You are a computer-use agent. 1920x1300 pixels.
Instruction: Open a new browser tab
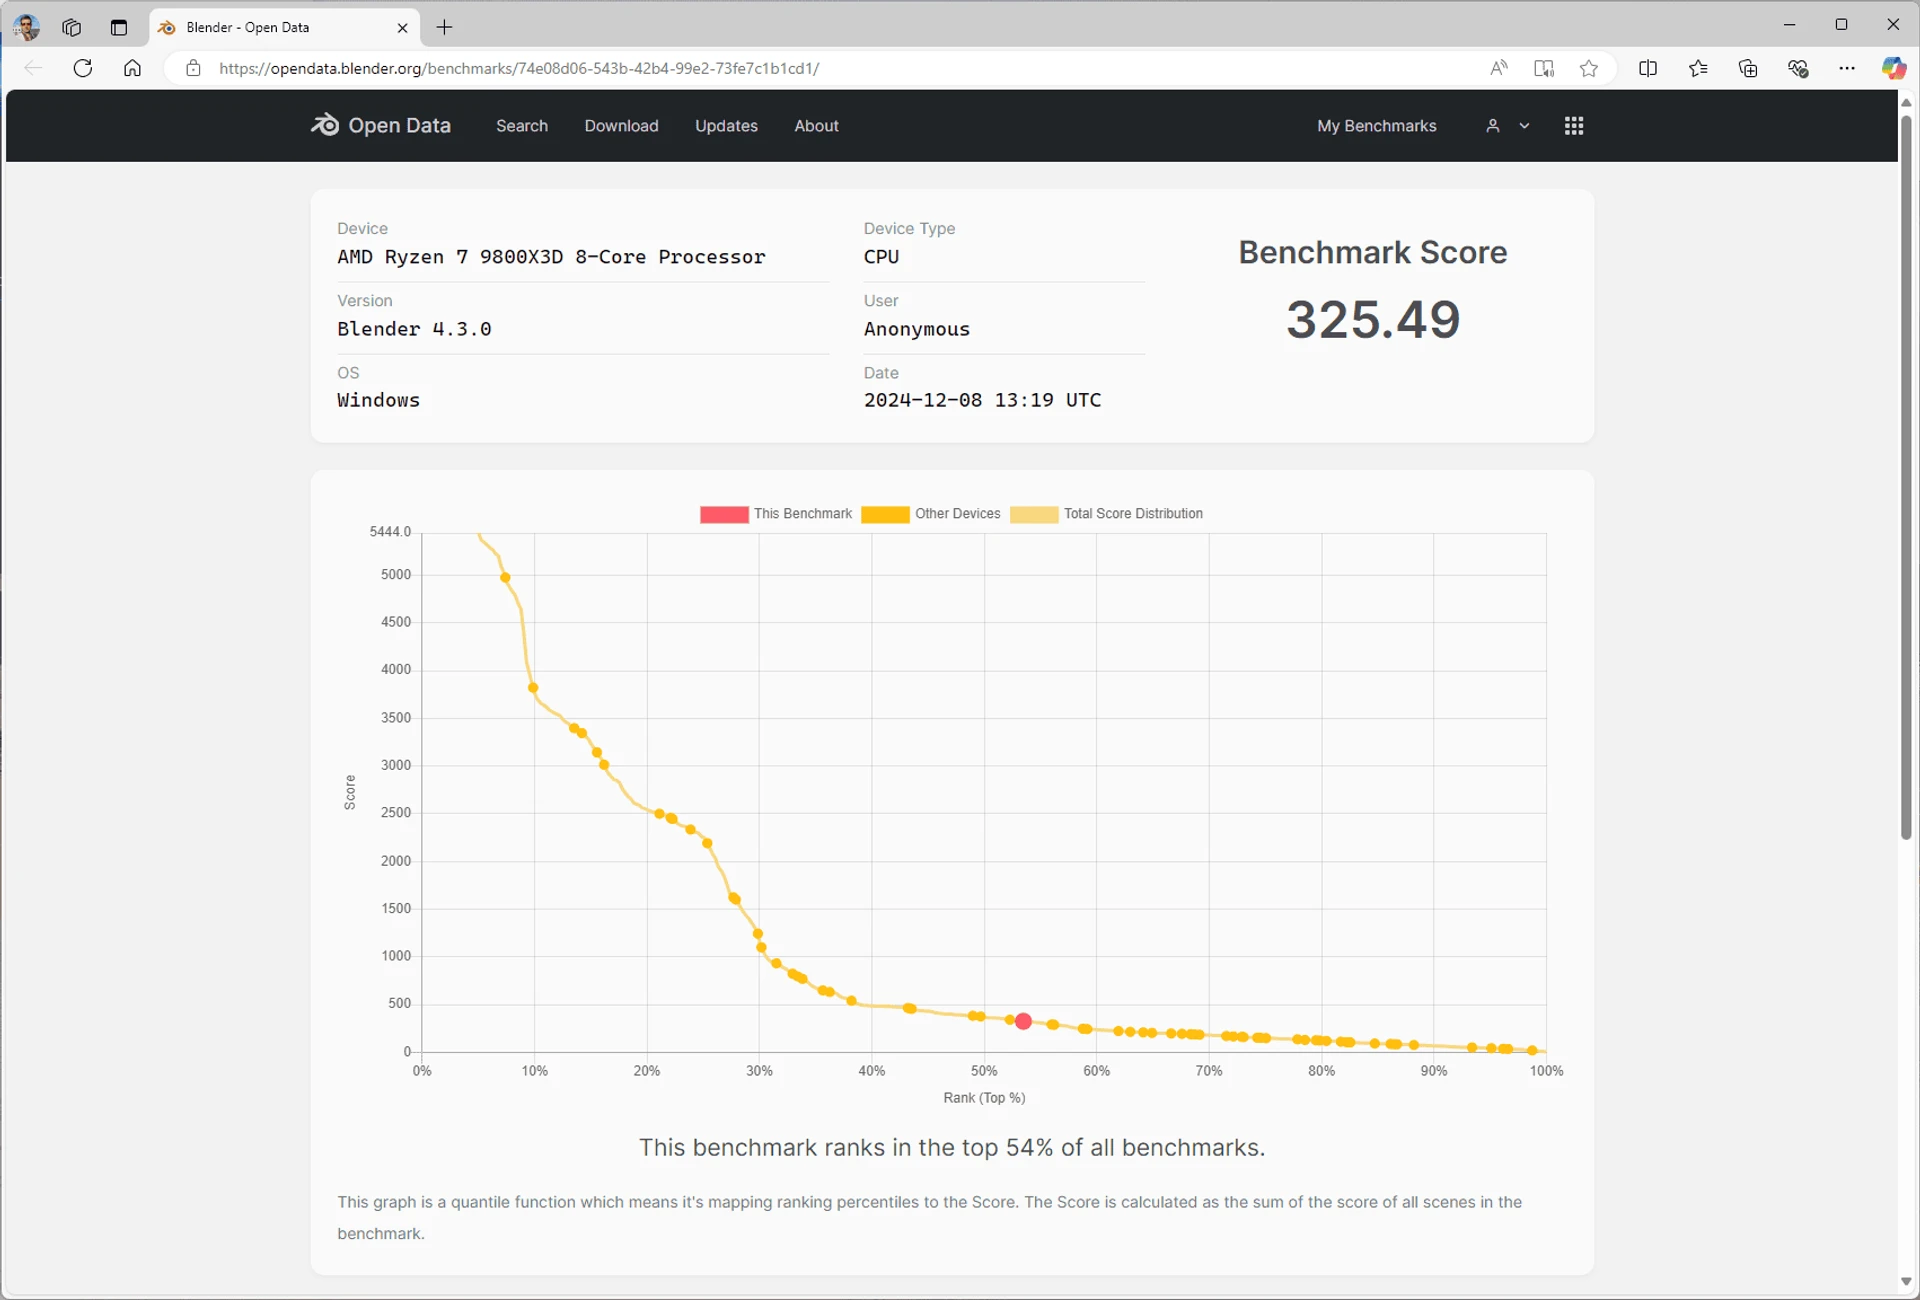pyautogui.click(x=444, y=27)
